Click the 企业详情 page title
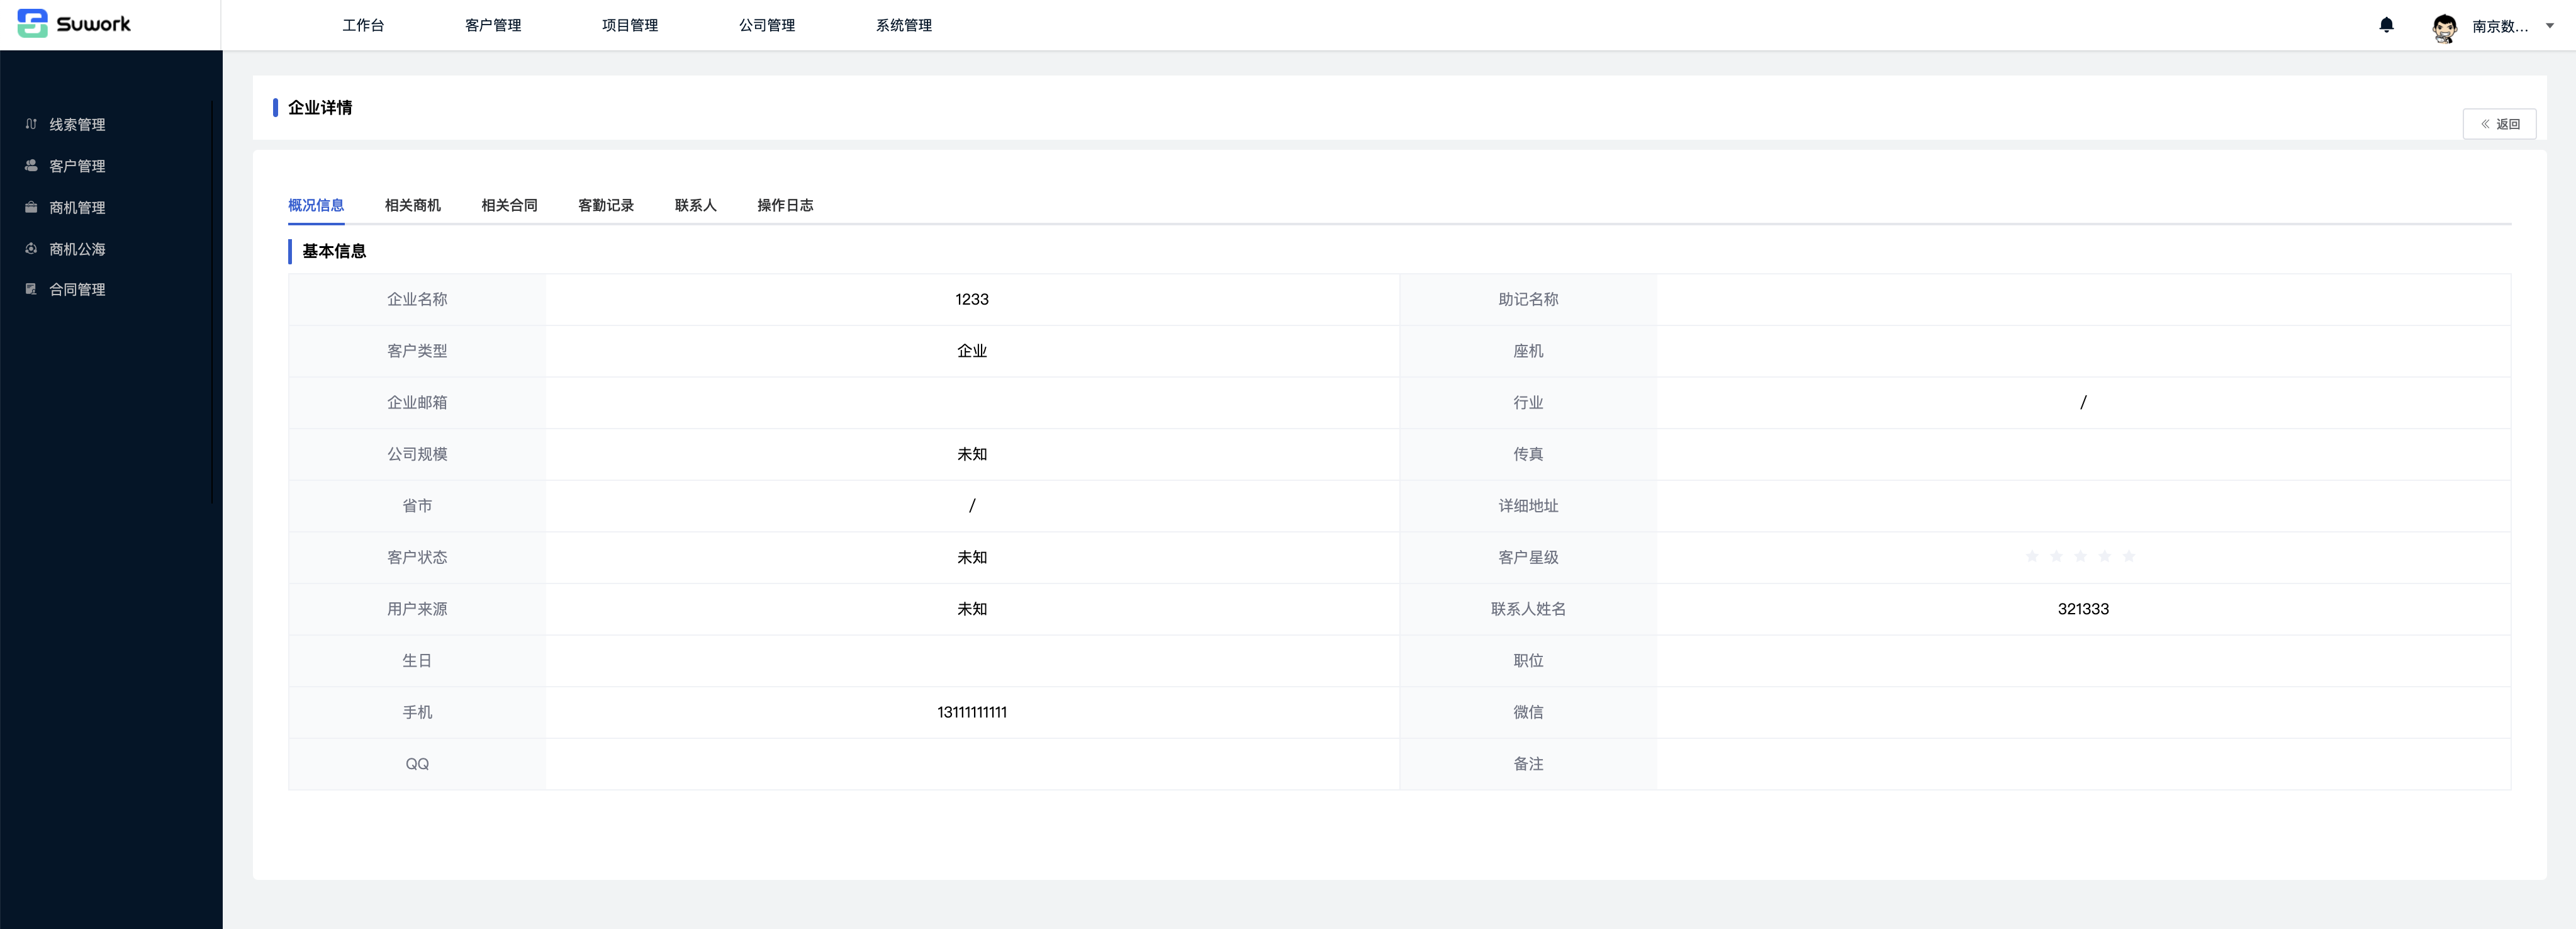2576x929 pixels. (320, 107)
